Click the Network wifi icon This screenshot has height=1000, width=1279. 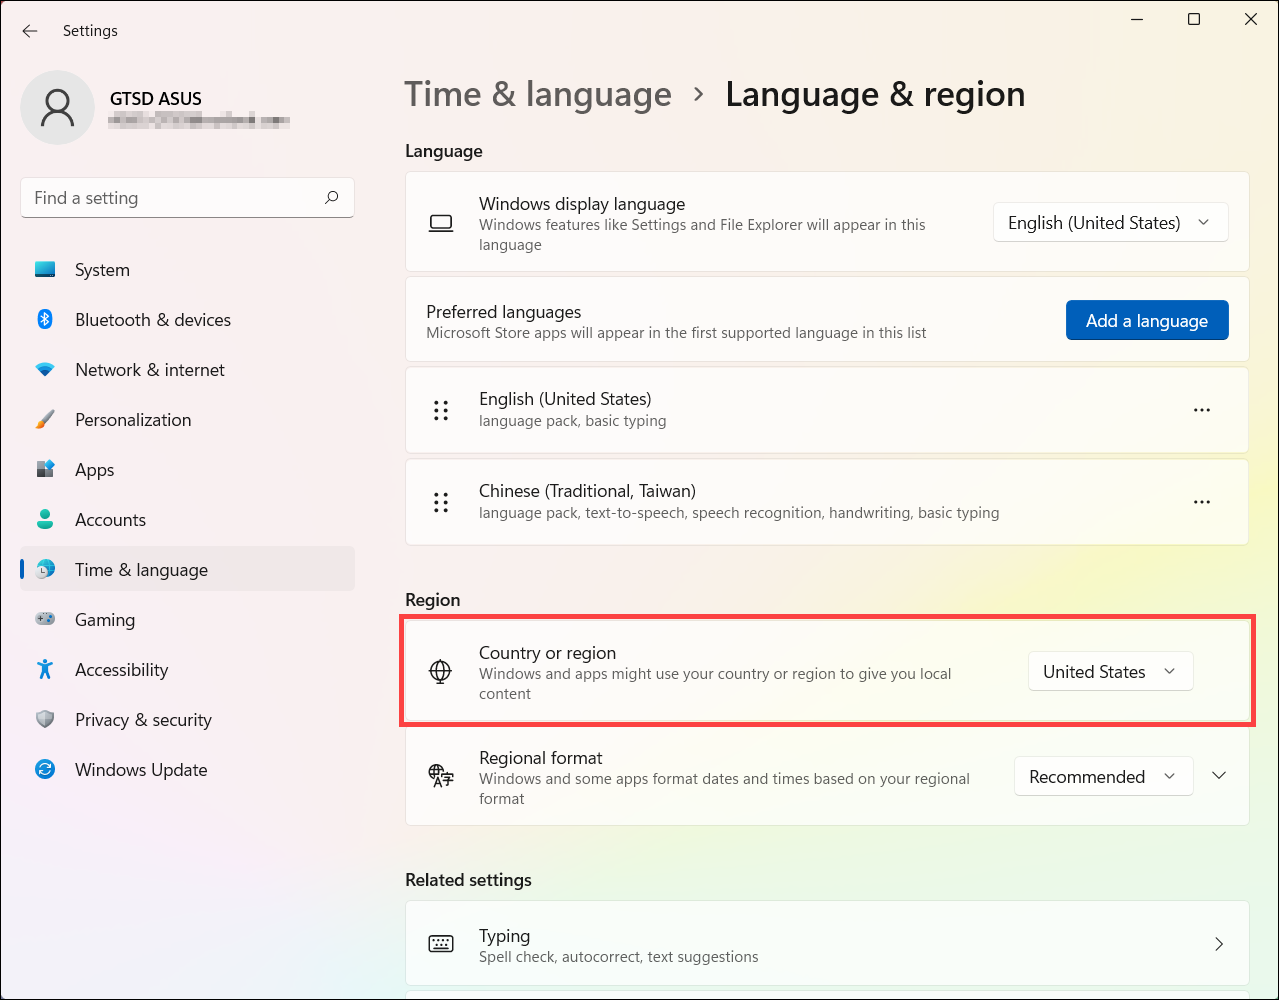[45, 370]
